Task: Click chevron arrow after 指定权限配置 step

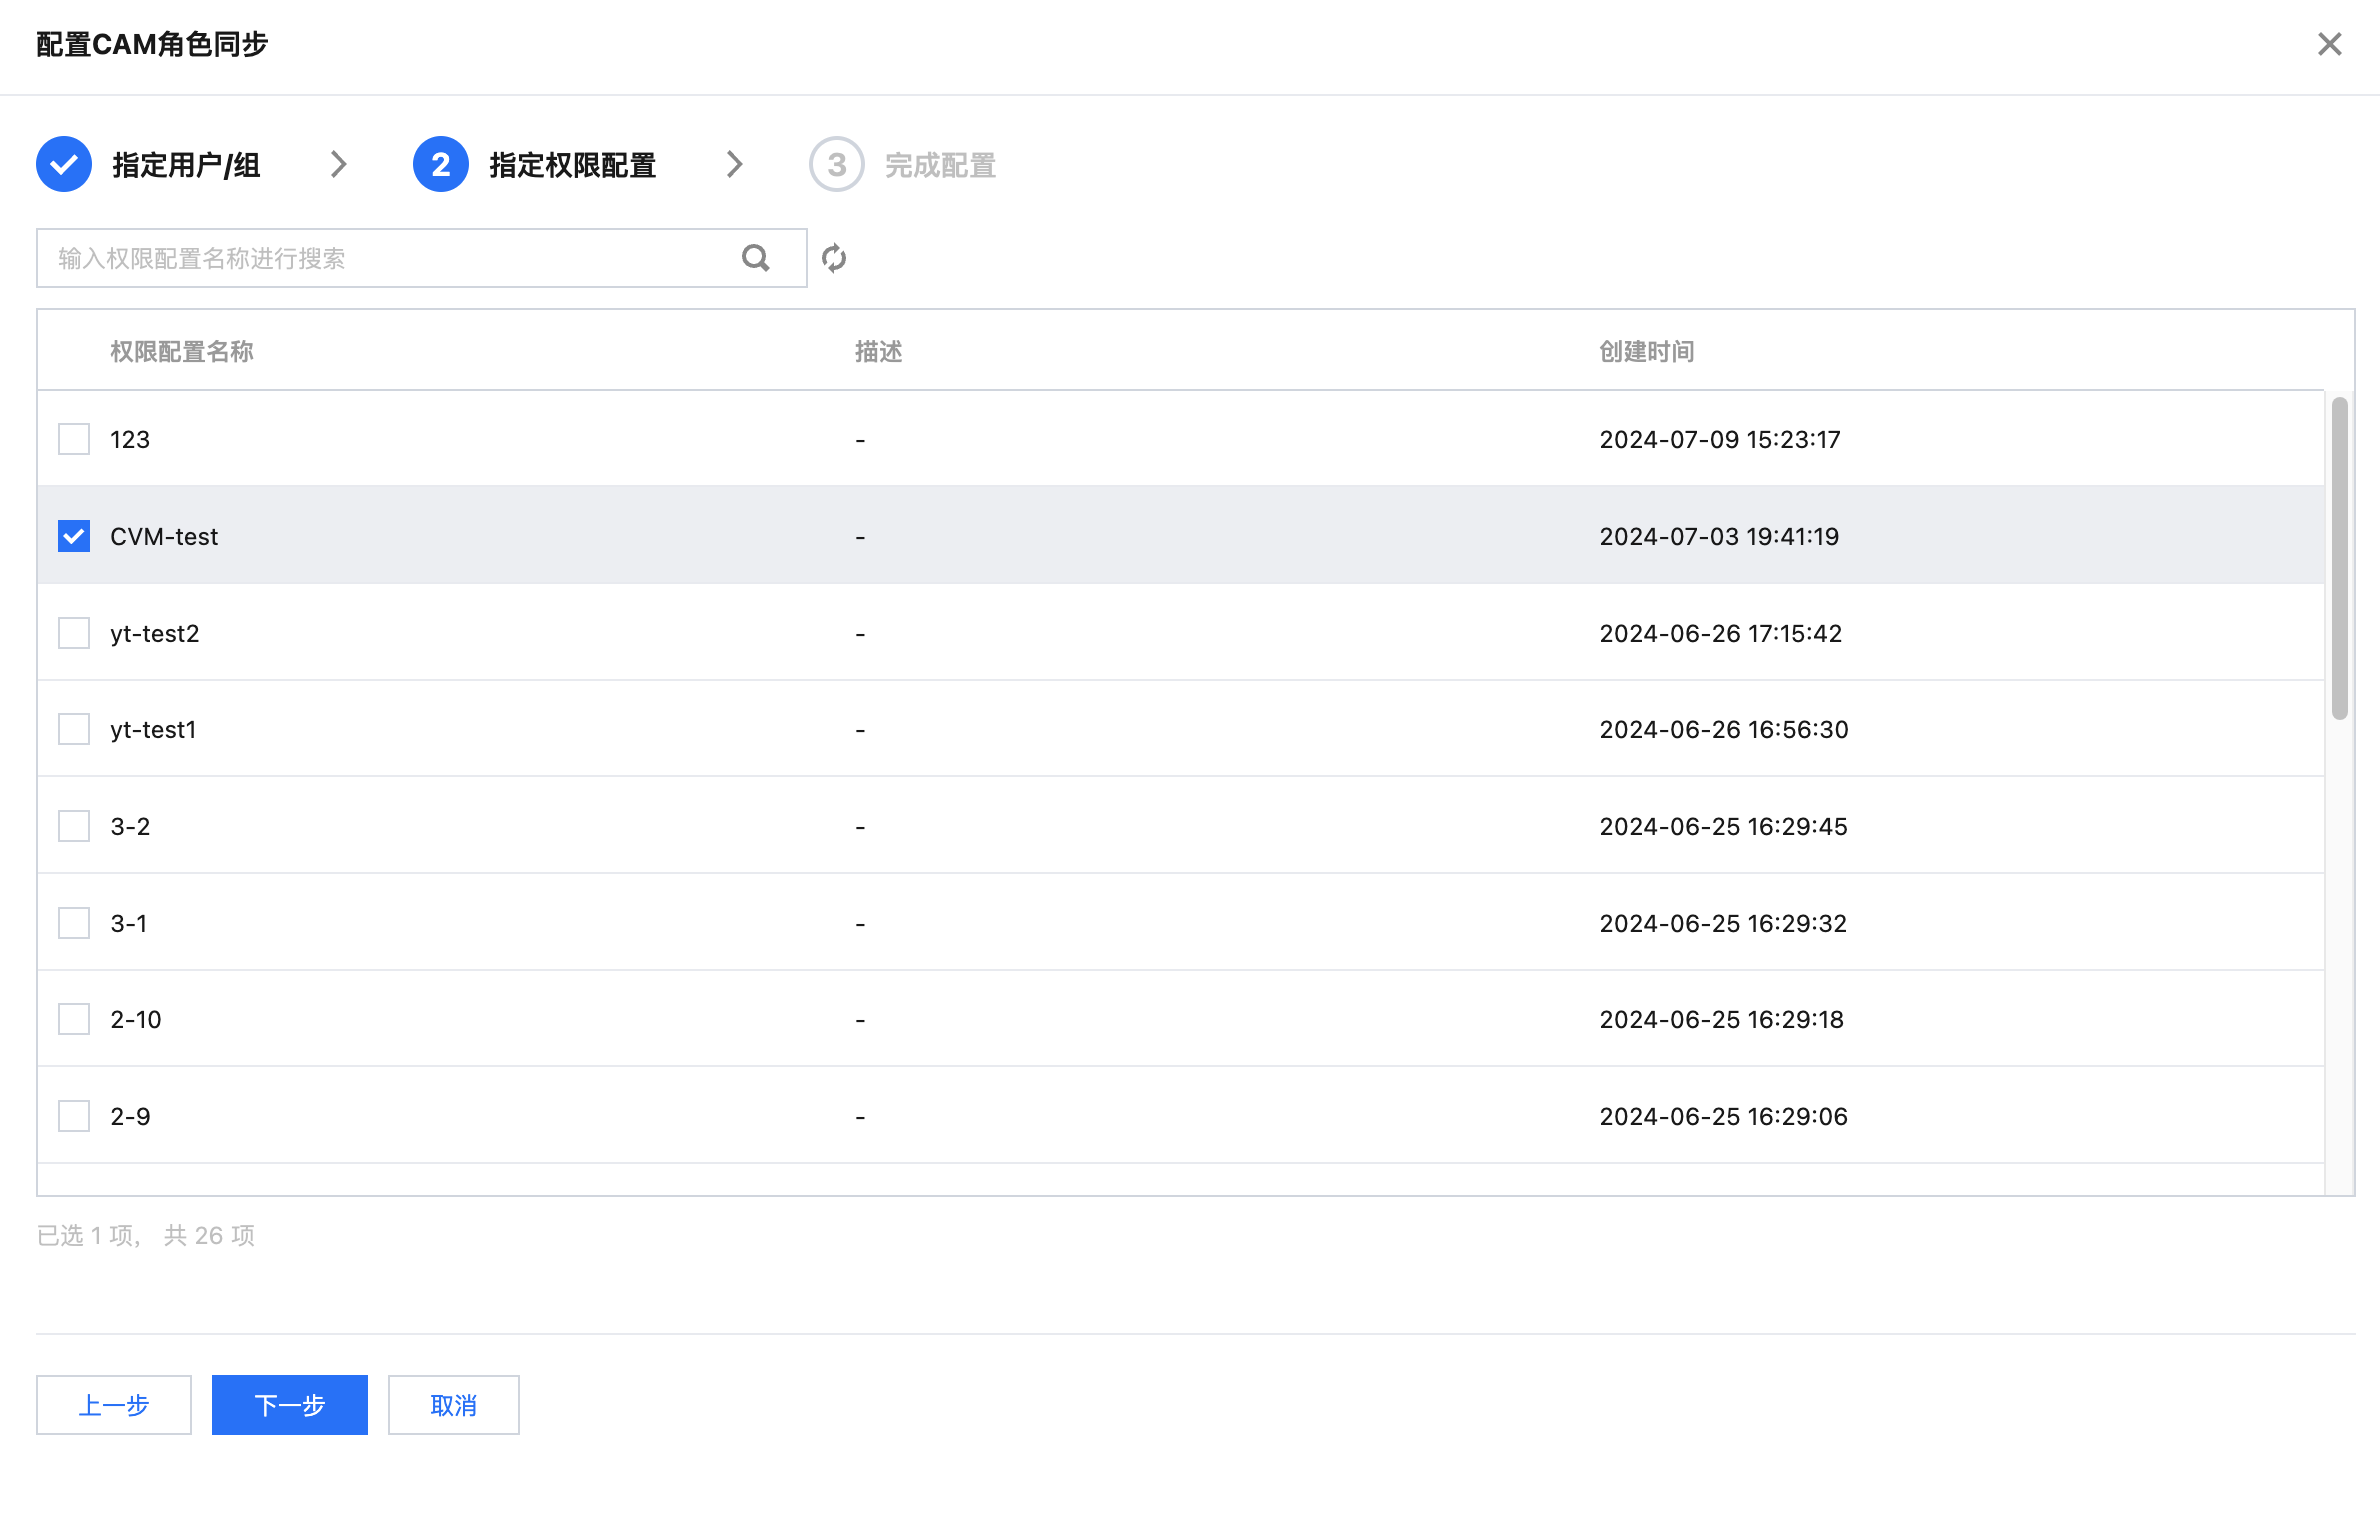Action: (x=735, y=164)
